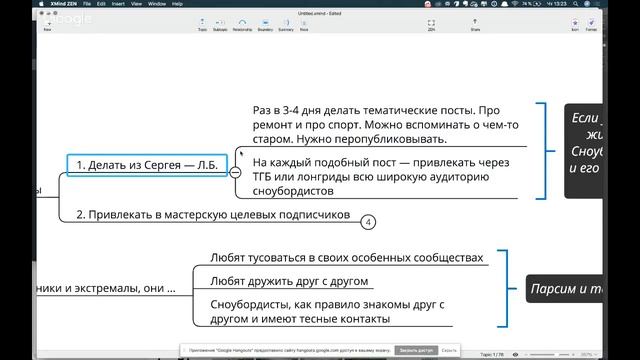Collapse the "Делать из Сергея" branch
Viewport: 640px width, 360px height.
(x=235, y=173)
